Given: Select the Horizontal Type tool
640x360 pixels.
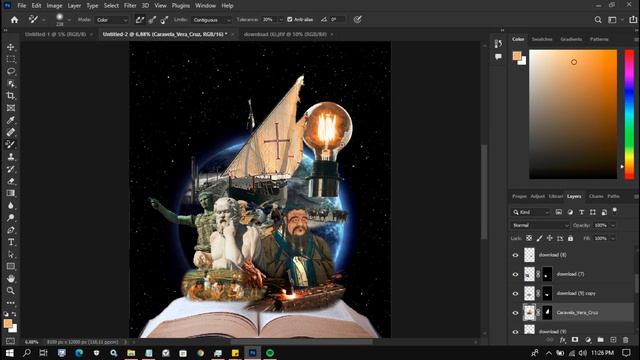Looking at the screenshot, I should [x=11, y=242].
